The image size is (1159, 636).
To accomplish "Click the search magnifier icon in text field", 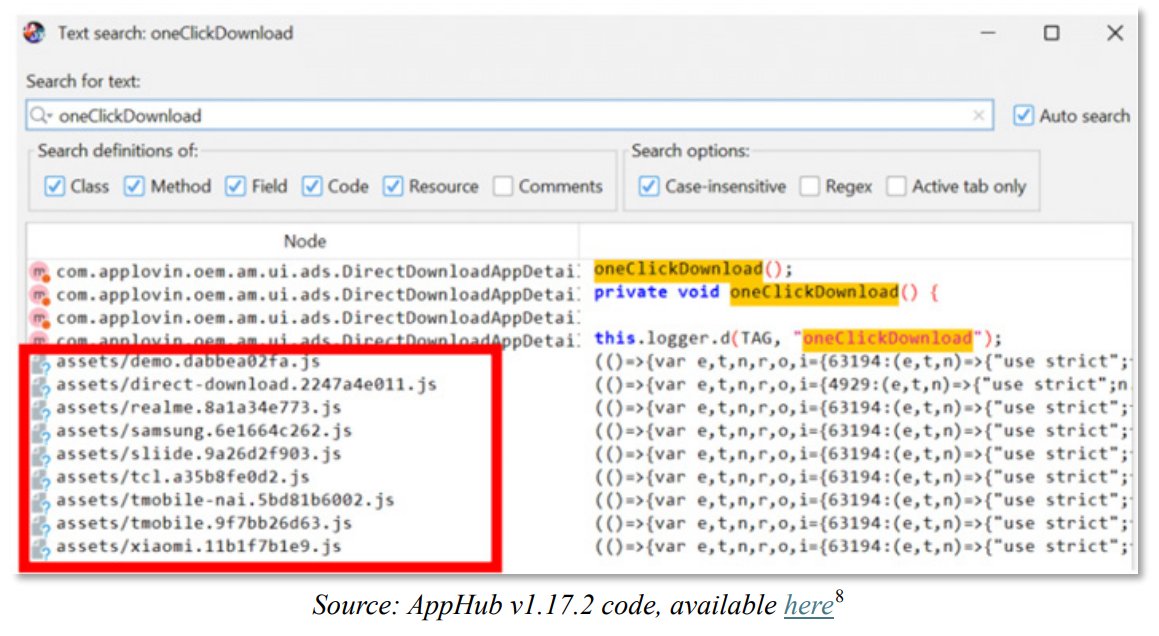I will 40,116.
